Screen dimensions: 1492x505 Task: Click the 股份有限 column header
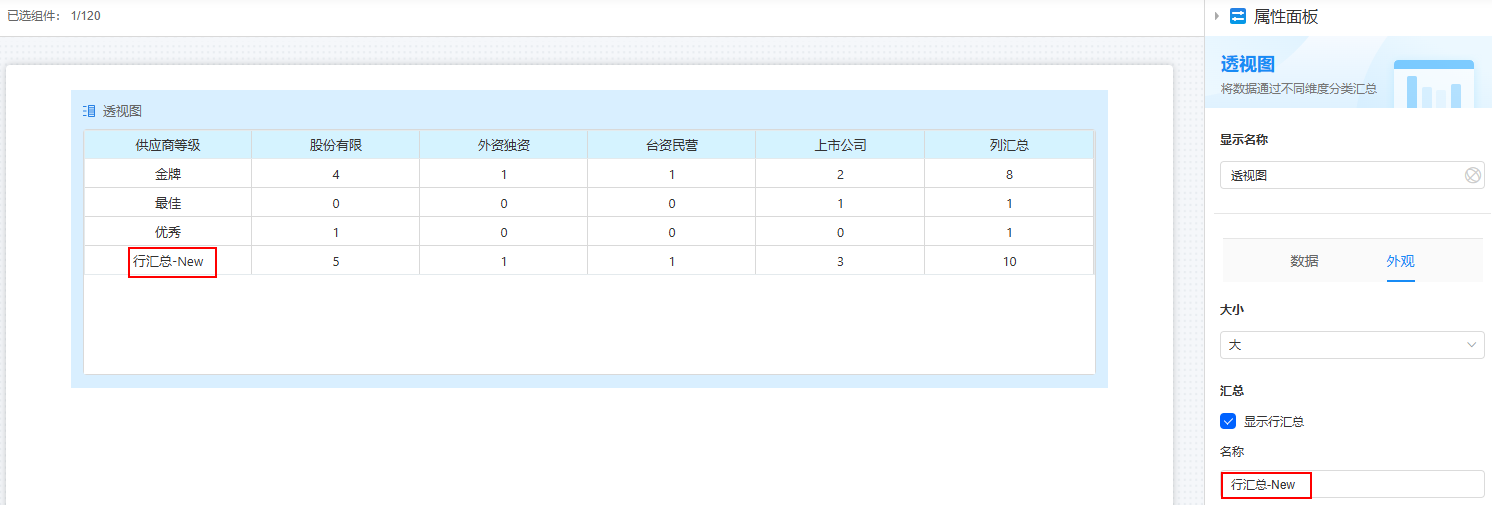click(336, 145)
